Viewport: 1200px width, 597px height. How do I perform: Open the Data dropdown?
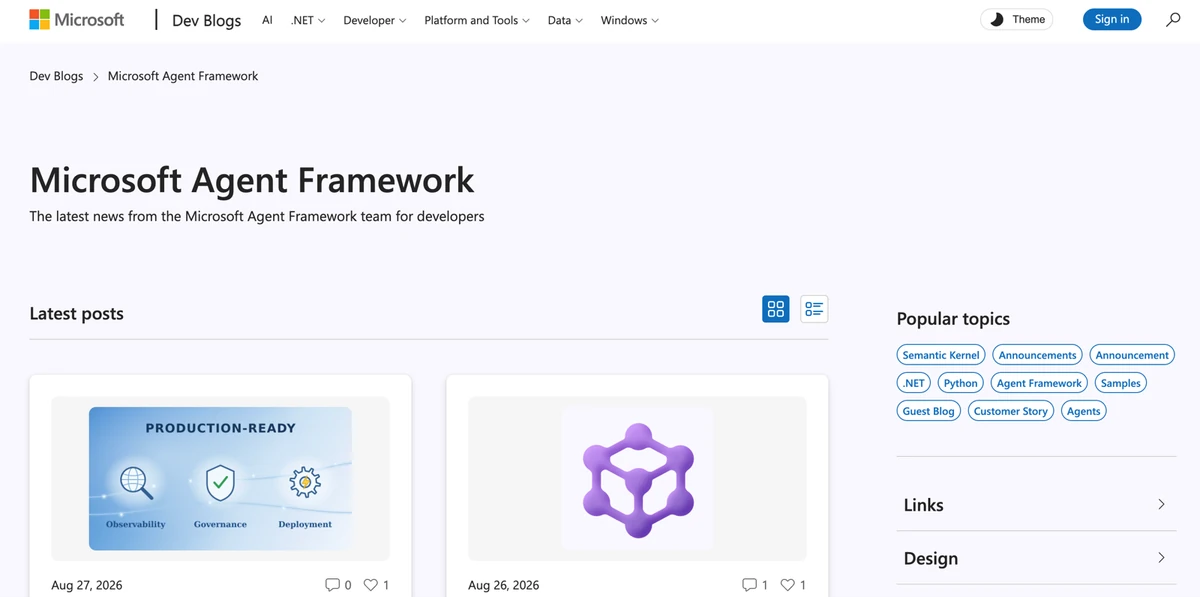pyautogui.click(x=565, y=20)
